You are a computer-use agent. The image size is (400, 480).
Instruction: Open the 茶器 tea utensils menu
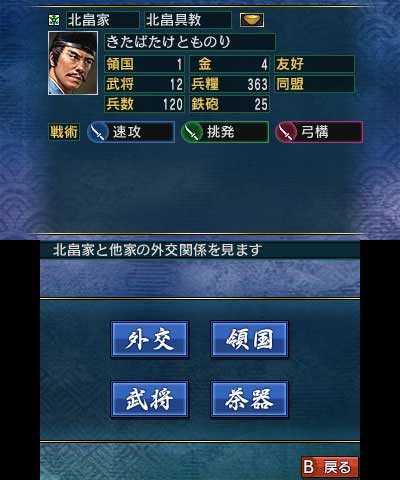(x=249, y=399)
